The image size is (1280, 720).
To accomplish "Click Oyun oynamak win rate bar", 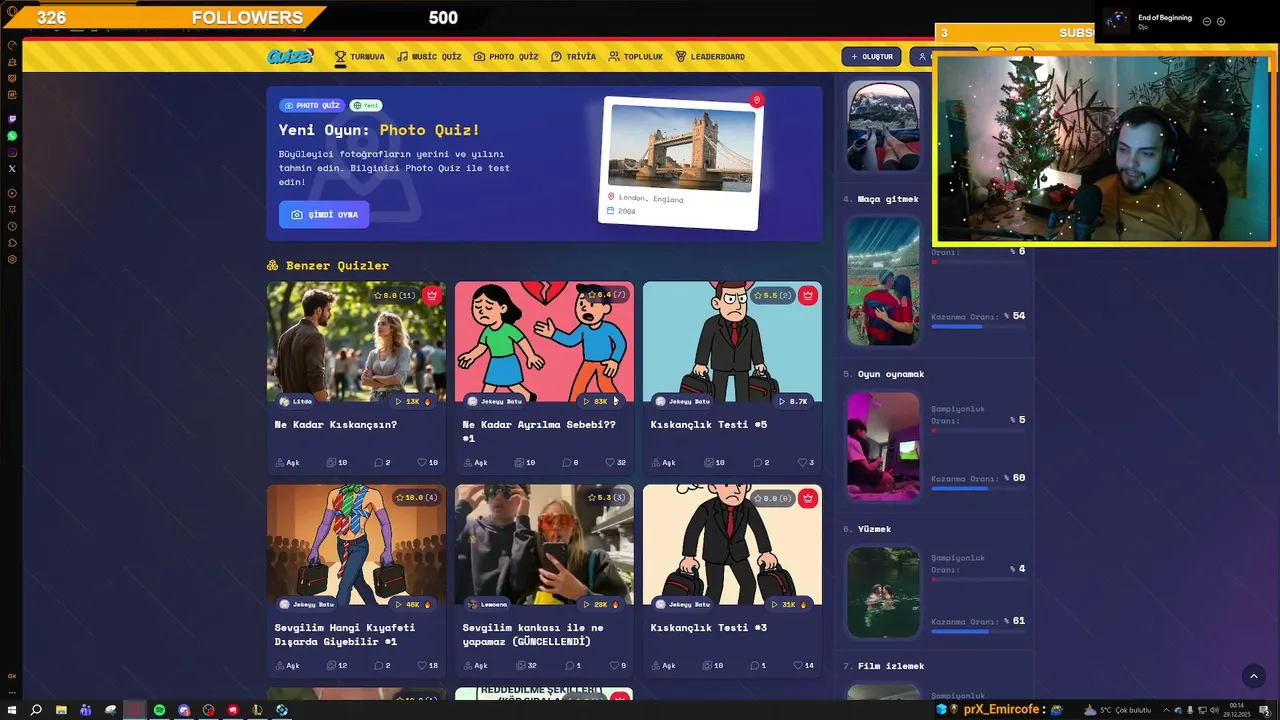I will 978,488.
